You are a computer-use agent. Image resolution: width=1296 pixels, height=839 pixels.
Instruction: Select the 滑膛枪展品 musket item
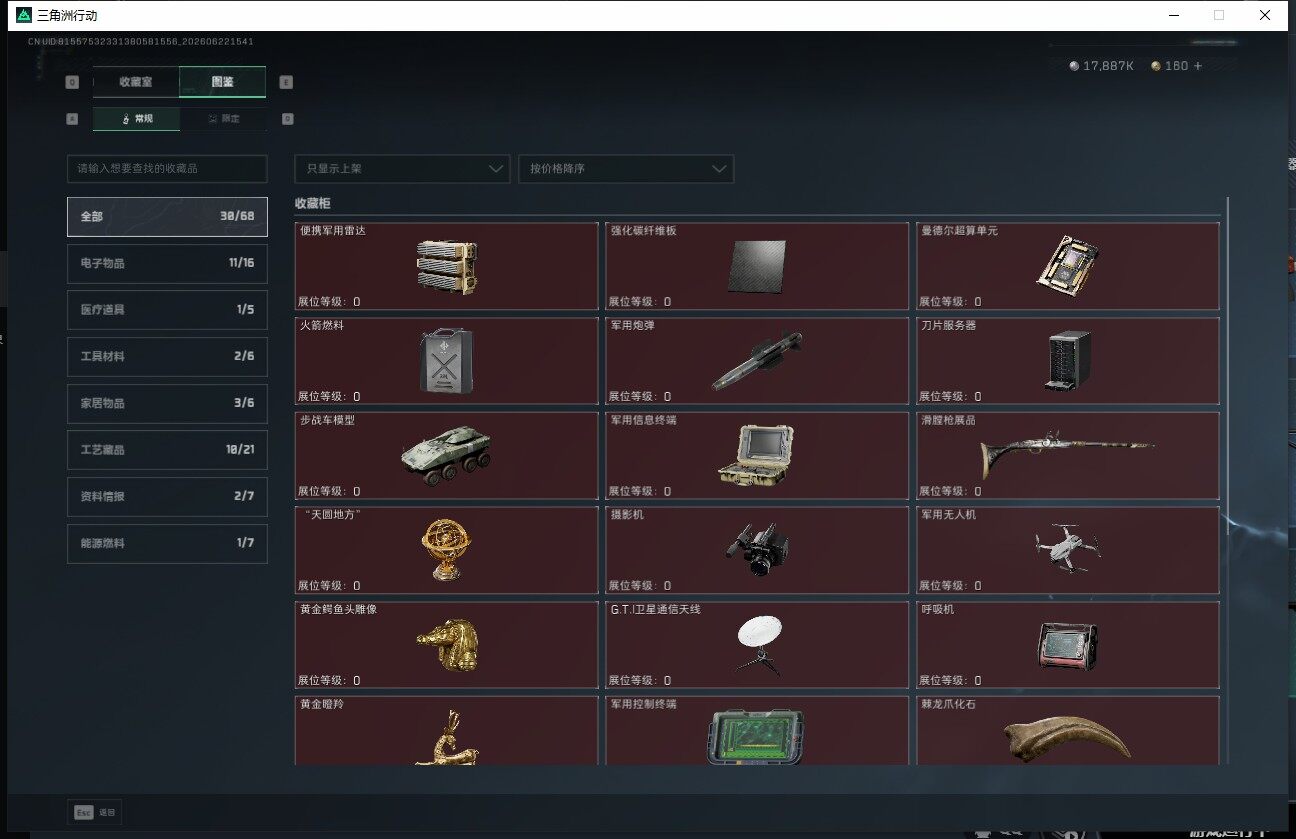pyautogui.click(x=1067, y=456)
